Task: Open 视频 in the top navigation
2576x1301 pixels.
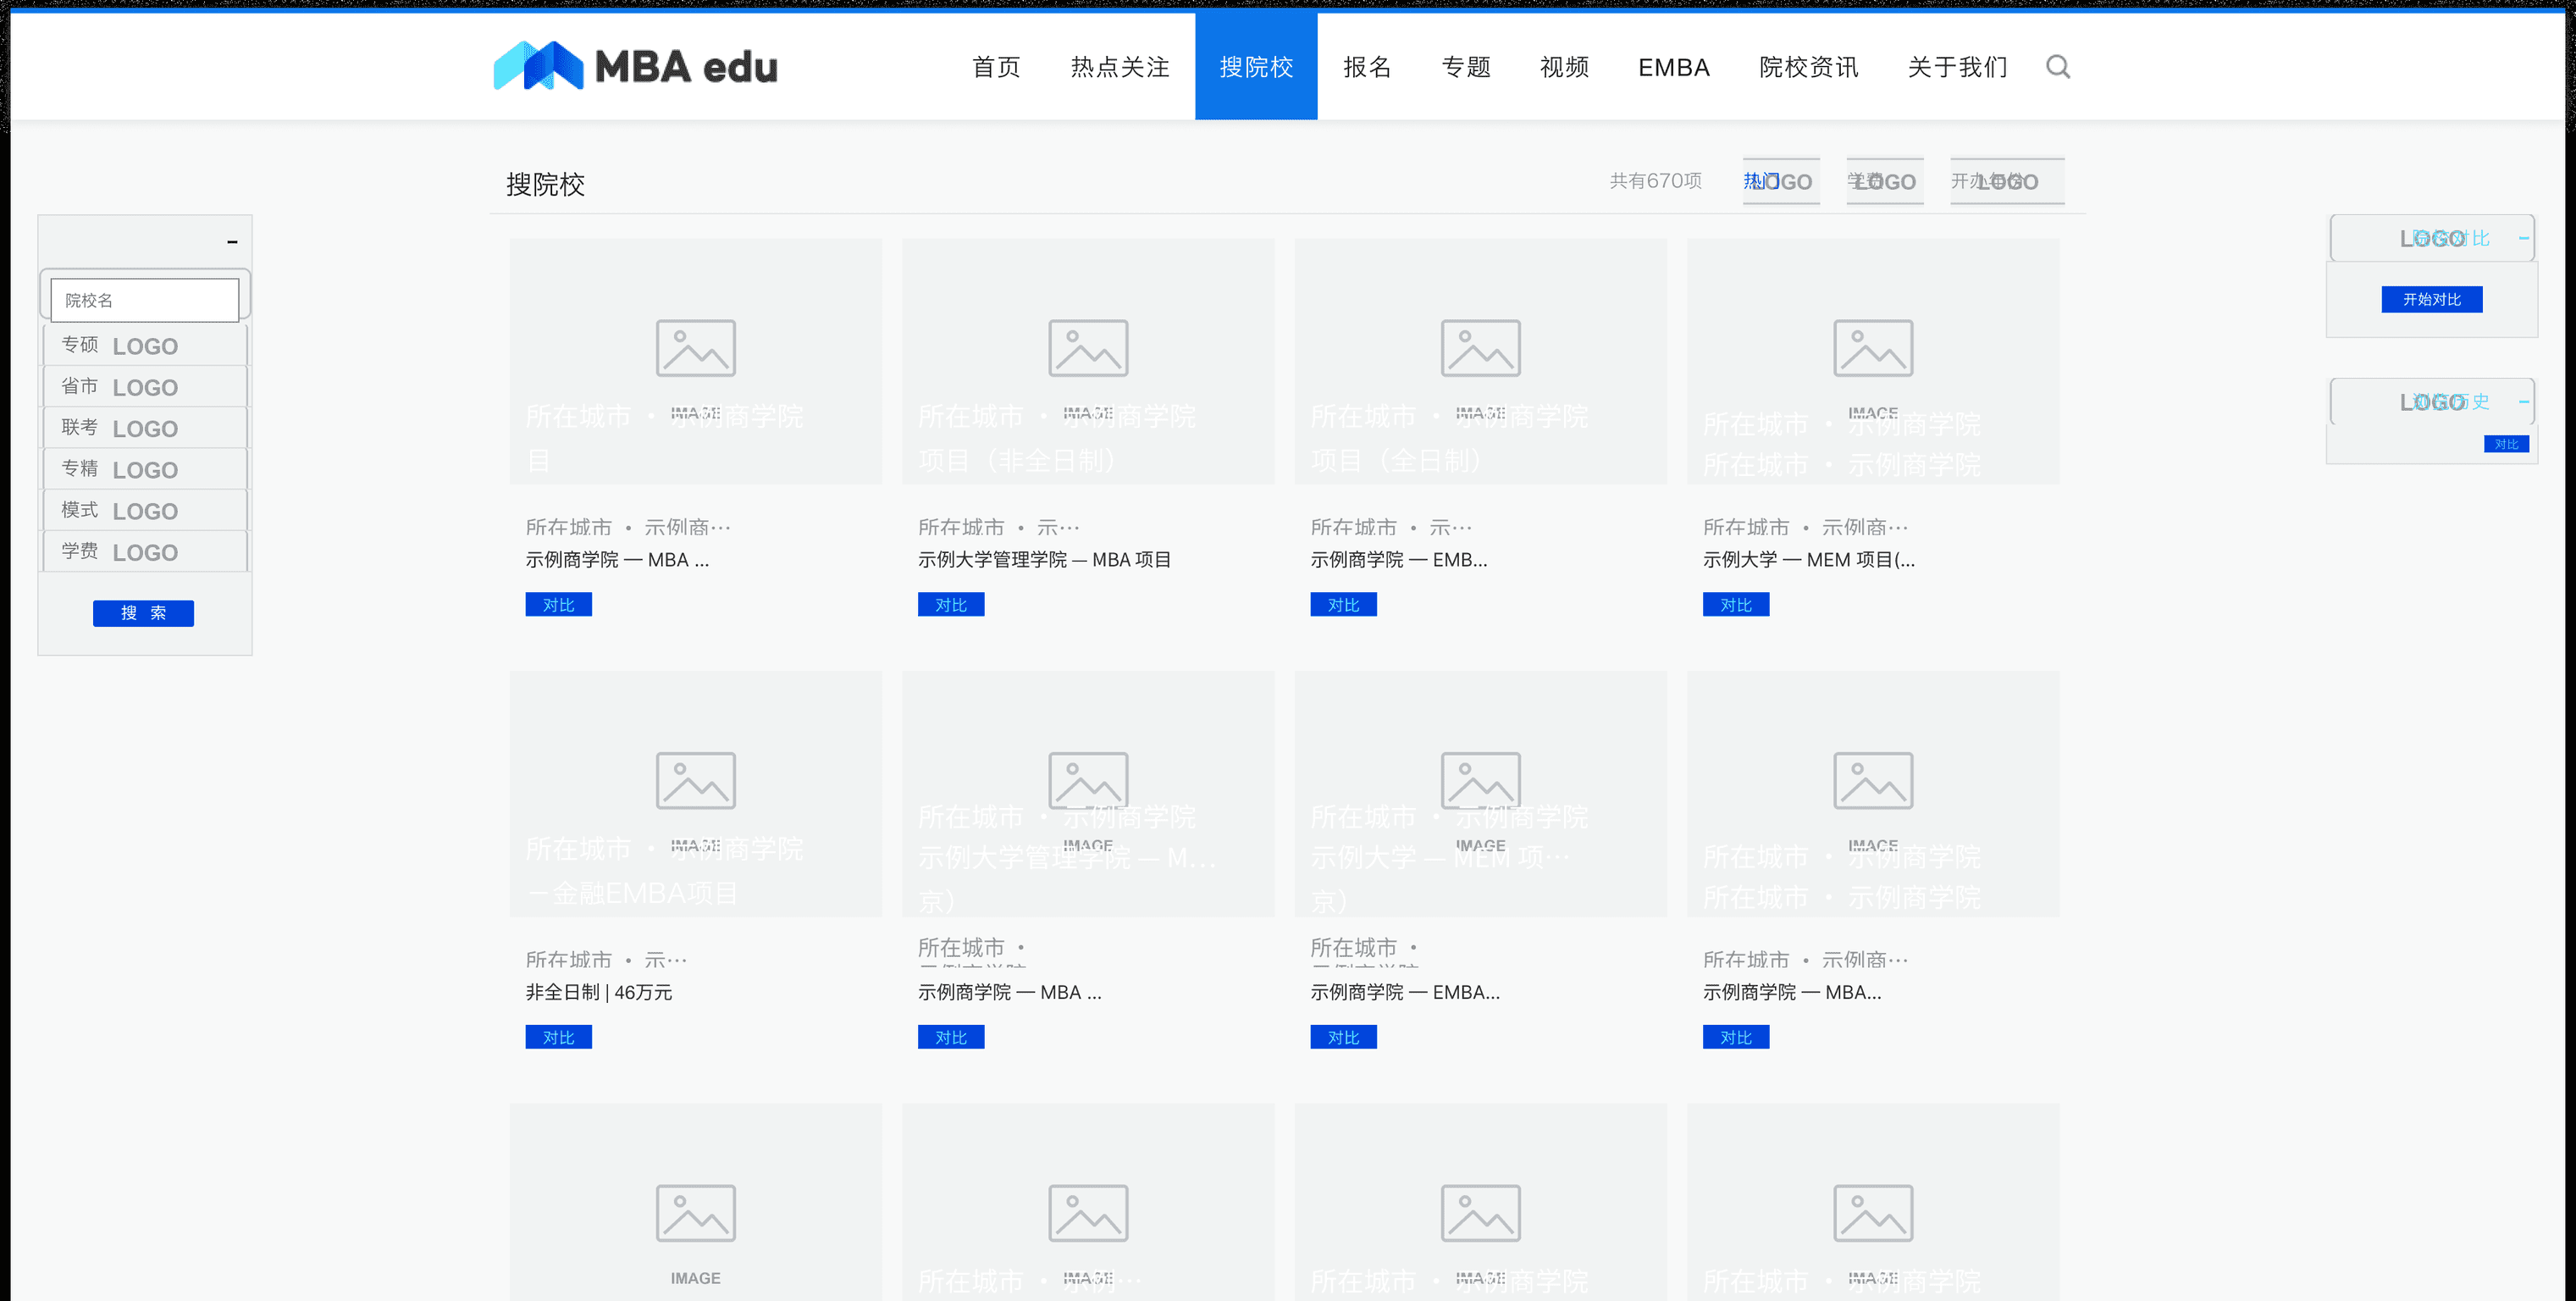Action: coord(1564,67)
